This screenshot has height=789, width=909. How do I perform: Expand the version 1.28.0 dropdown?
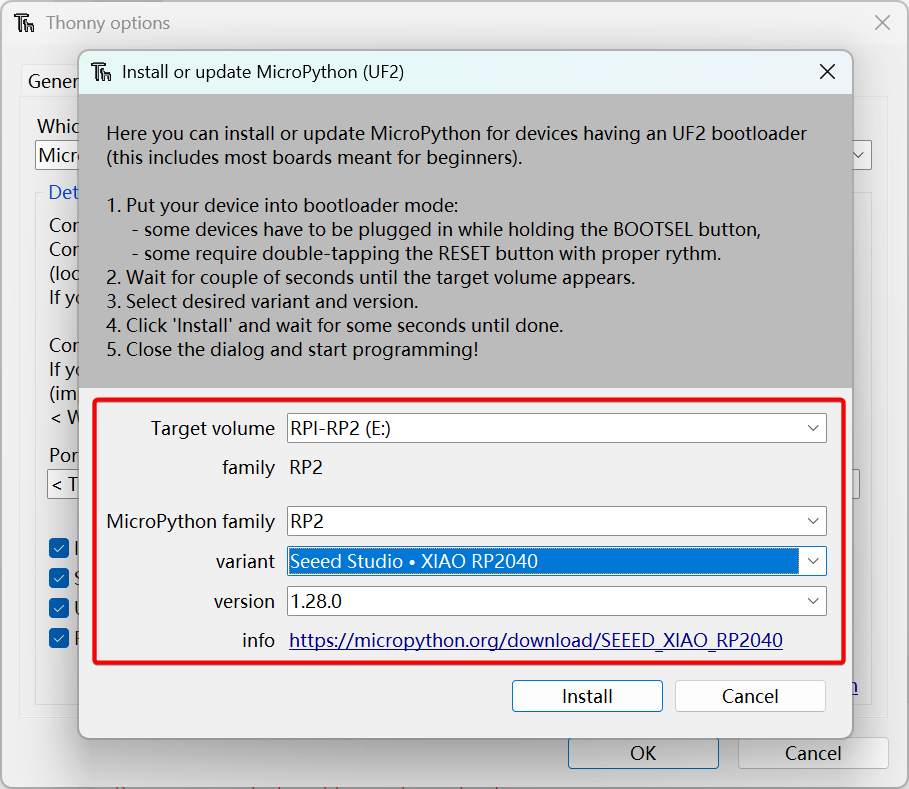[813, 601]
